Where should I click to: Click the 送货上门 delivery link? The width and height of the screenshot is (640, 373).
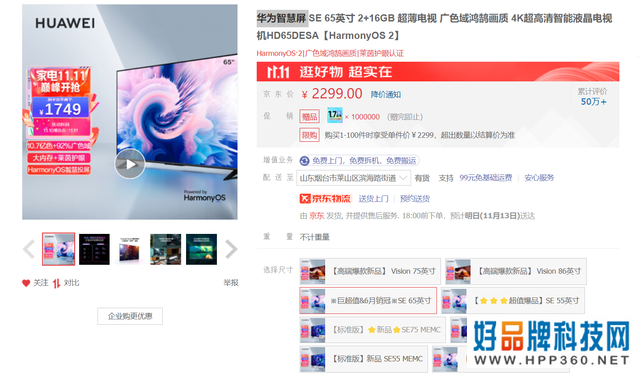(x=373, y=199)
